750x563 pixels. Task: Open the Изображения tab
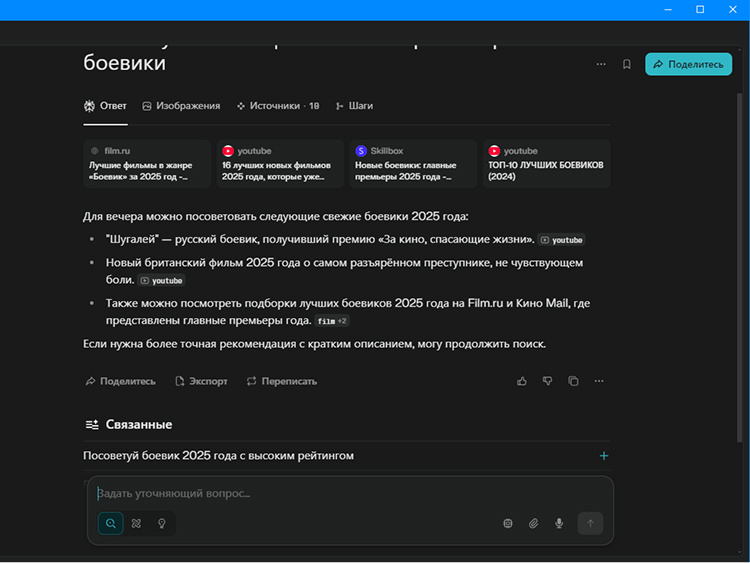pyautogui.click(x=181, y=106)
